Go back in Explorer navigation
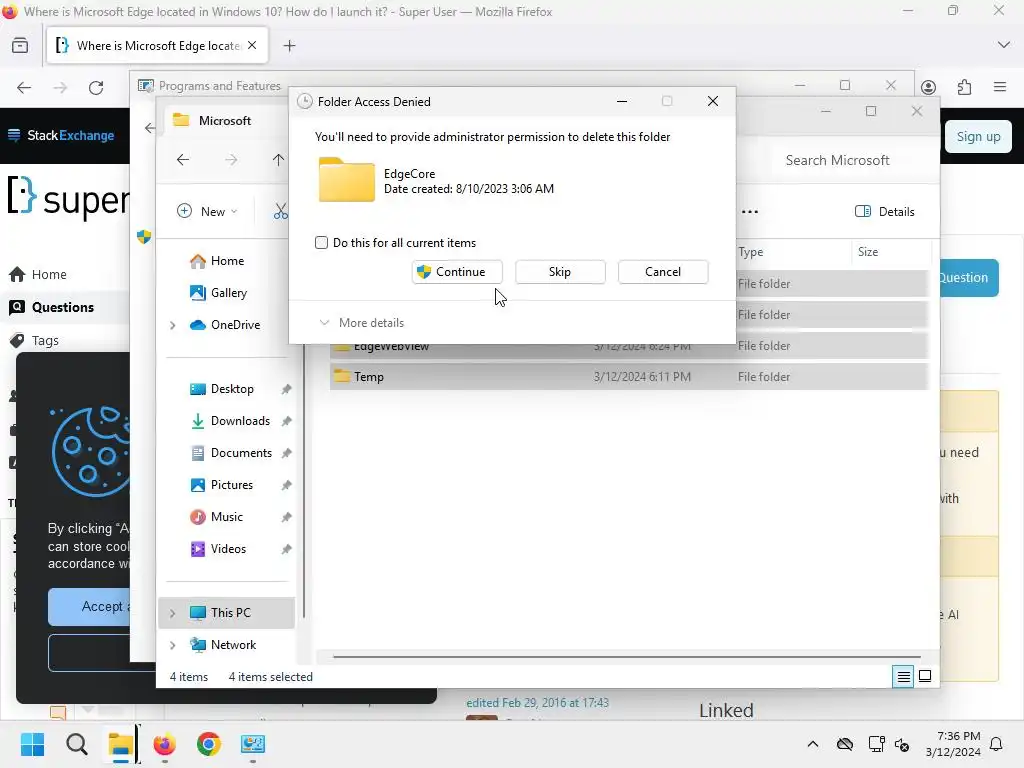 click(x=183, y=159)
